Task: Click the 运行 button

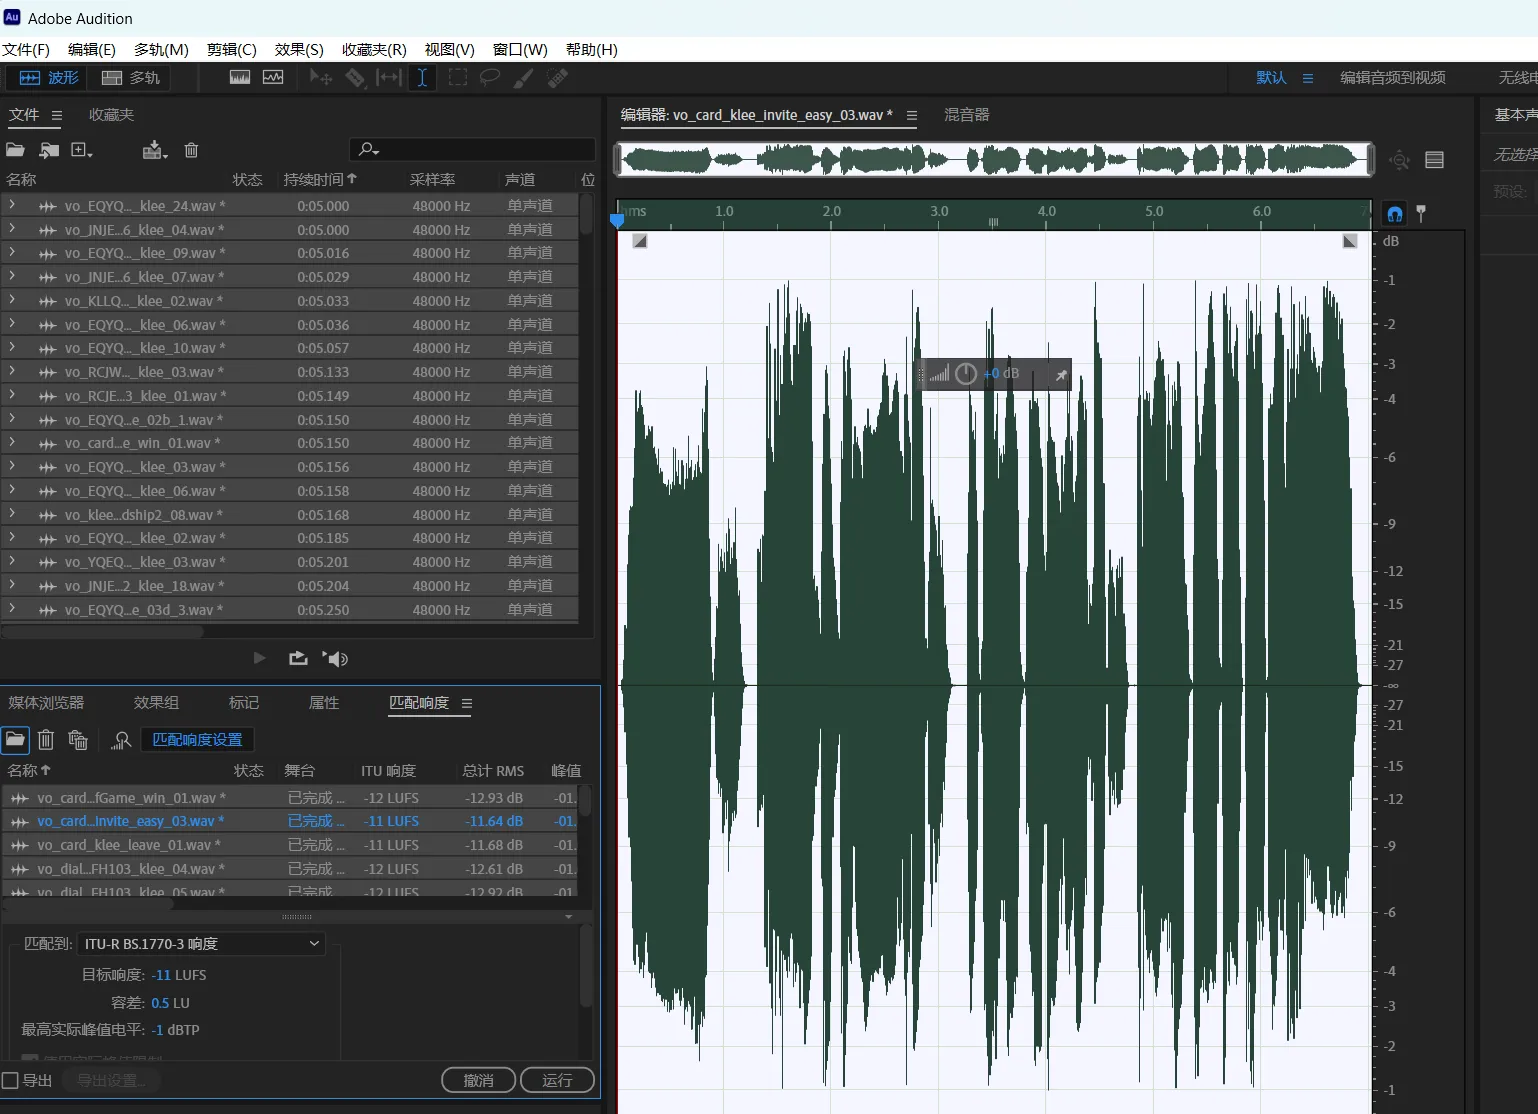Action: [557, 1080]
